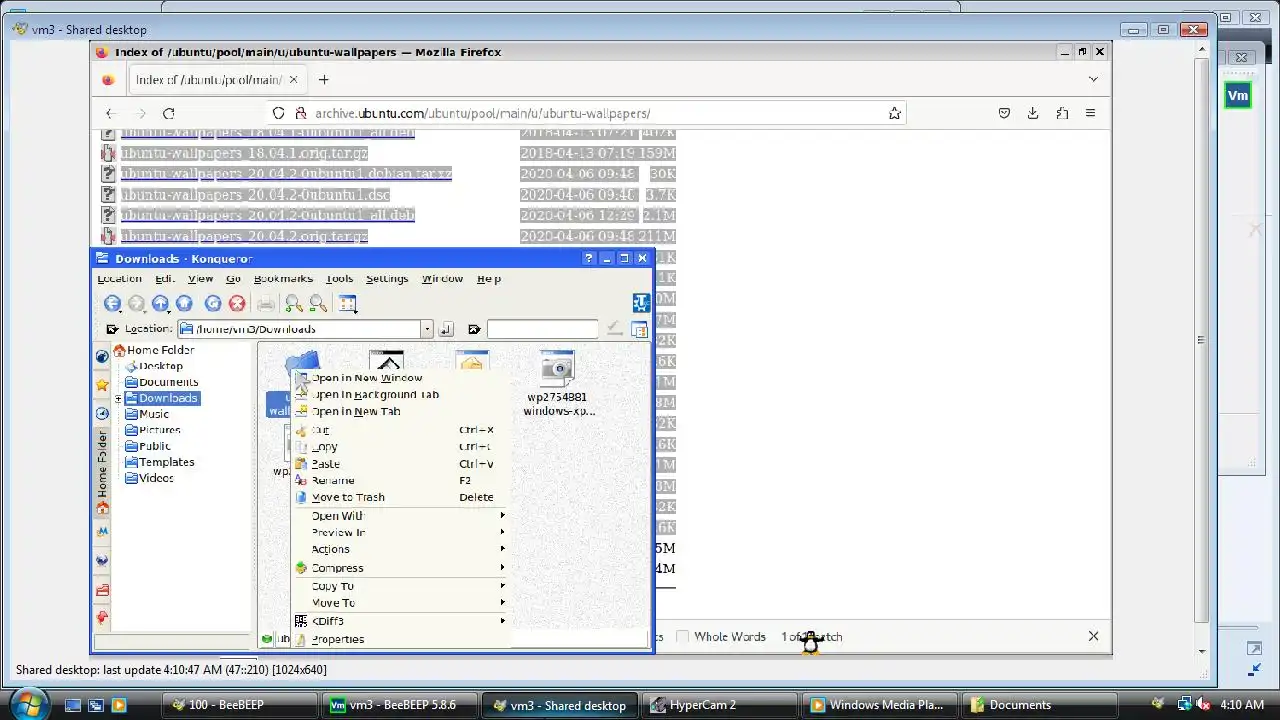Open Konqueror view mode icon

(347, 304)
